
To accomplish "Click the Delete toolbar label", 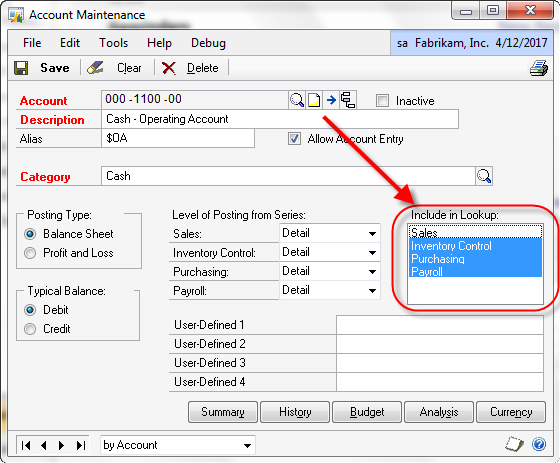I will 202,68.
